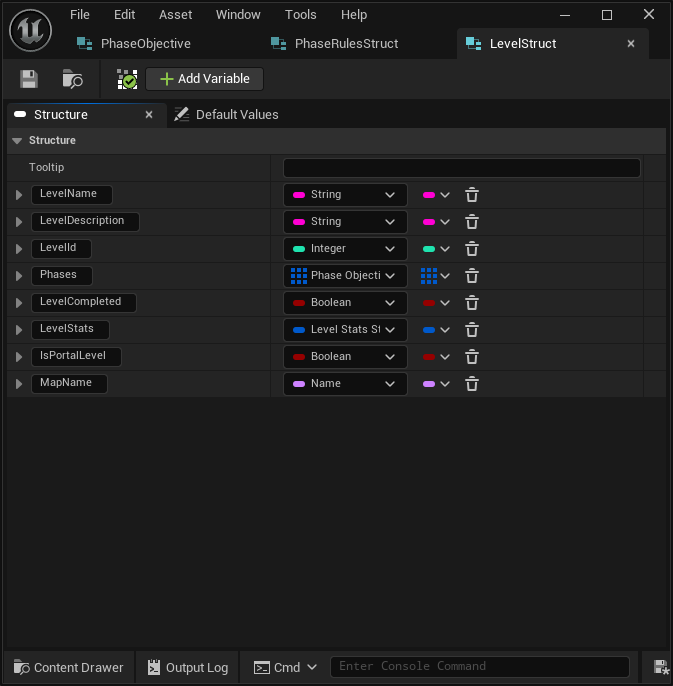Click the Add Variable button

[x=205, y=79]
